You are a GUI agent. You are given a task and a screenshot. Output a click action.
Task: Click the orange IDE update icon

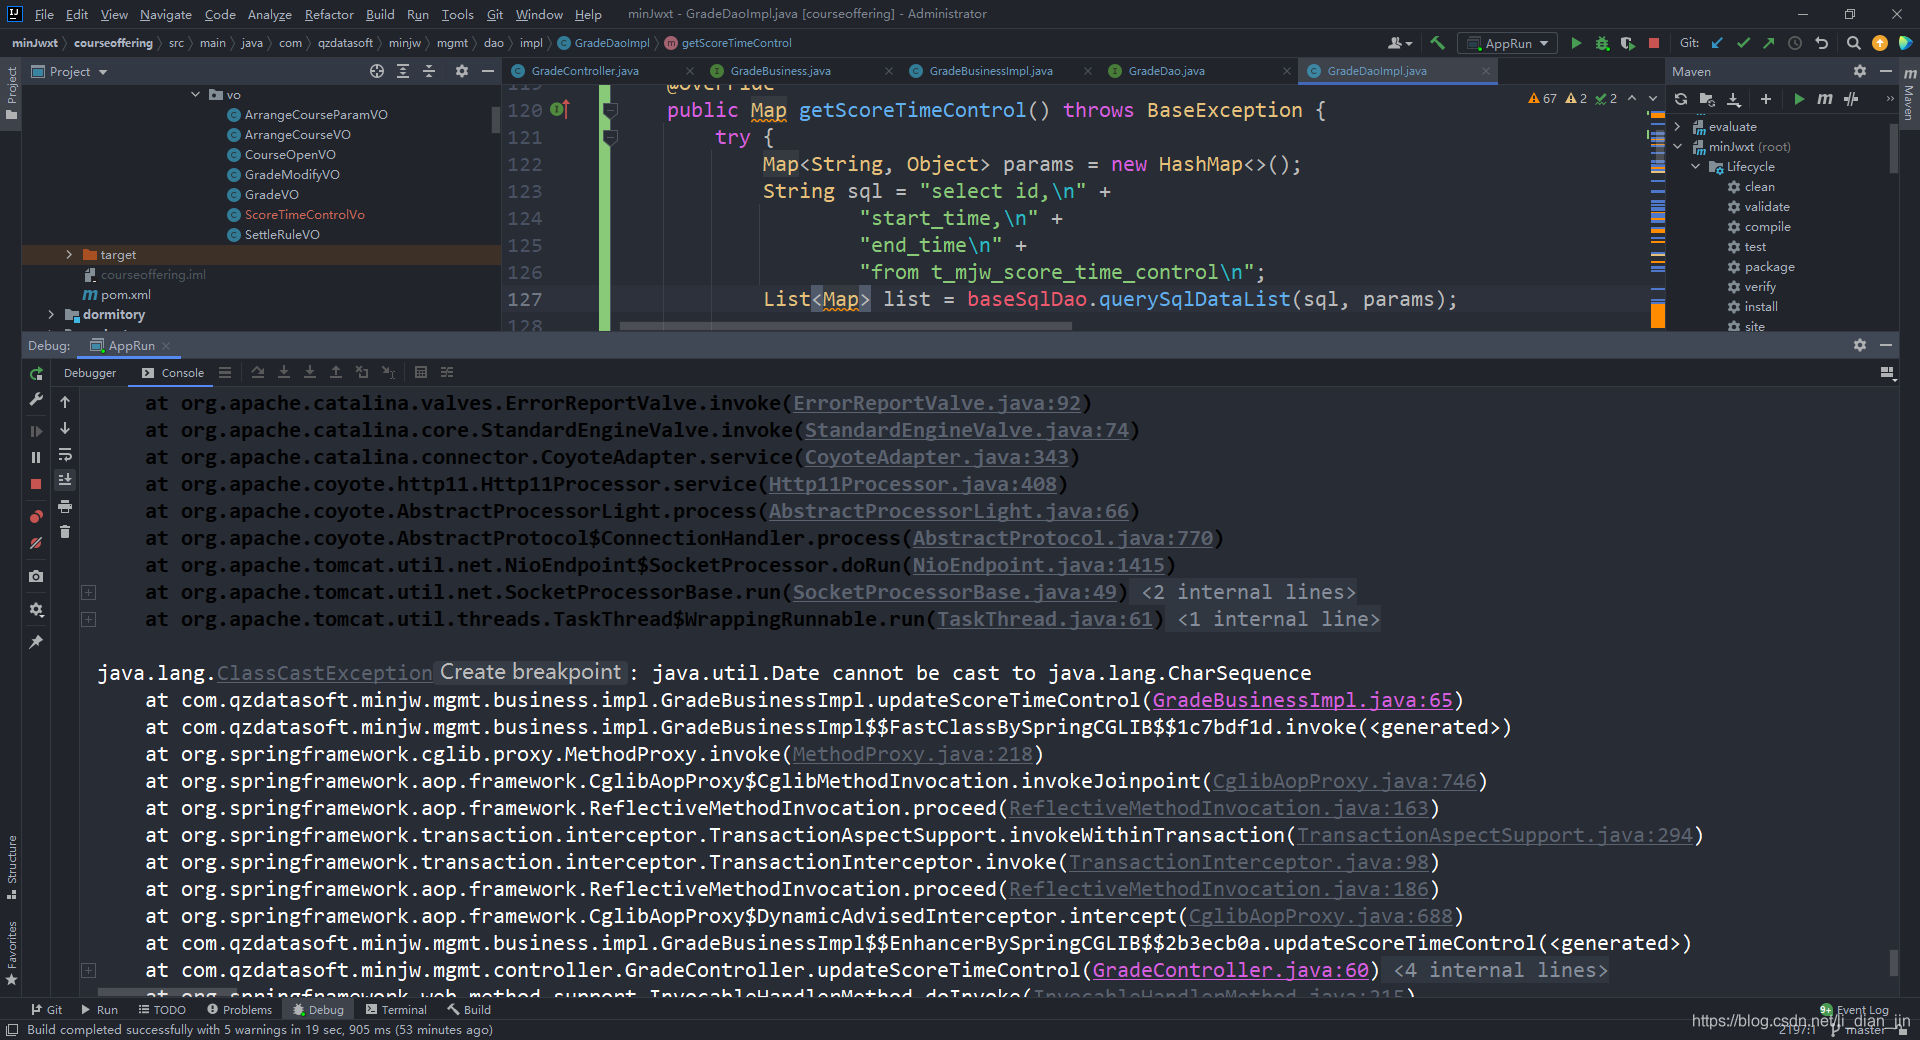tap(1880, 43)
